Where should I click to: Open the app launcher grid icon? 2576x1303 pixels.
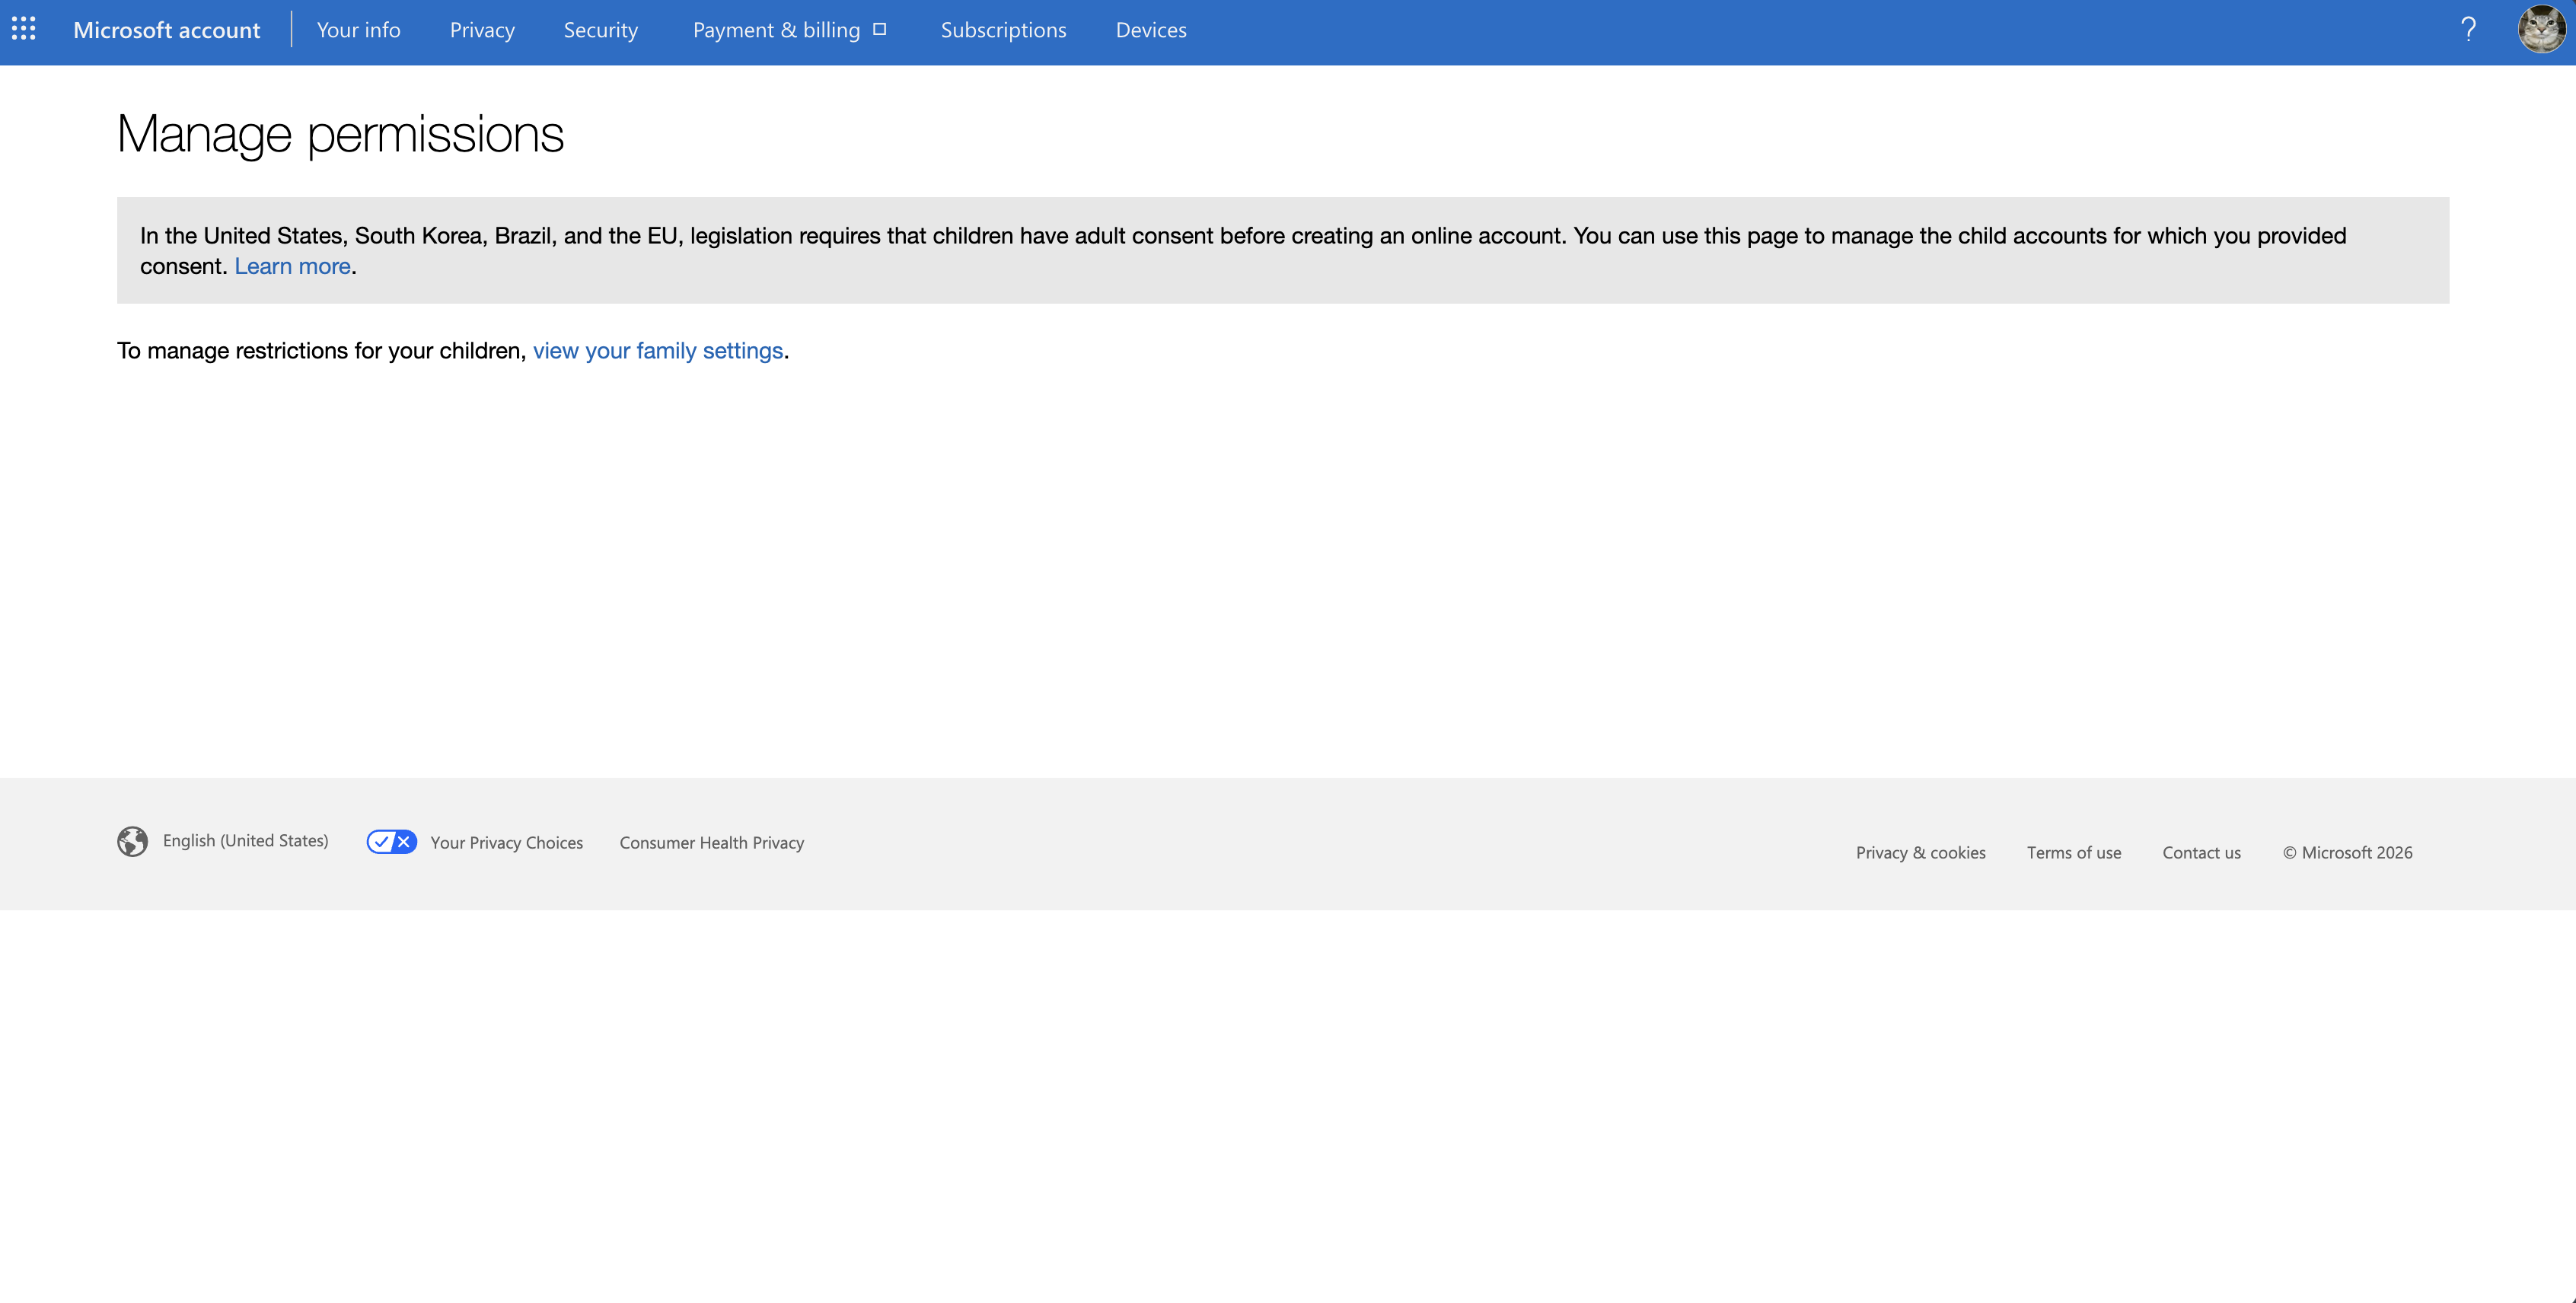(x=24, y=29)
